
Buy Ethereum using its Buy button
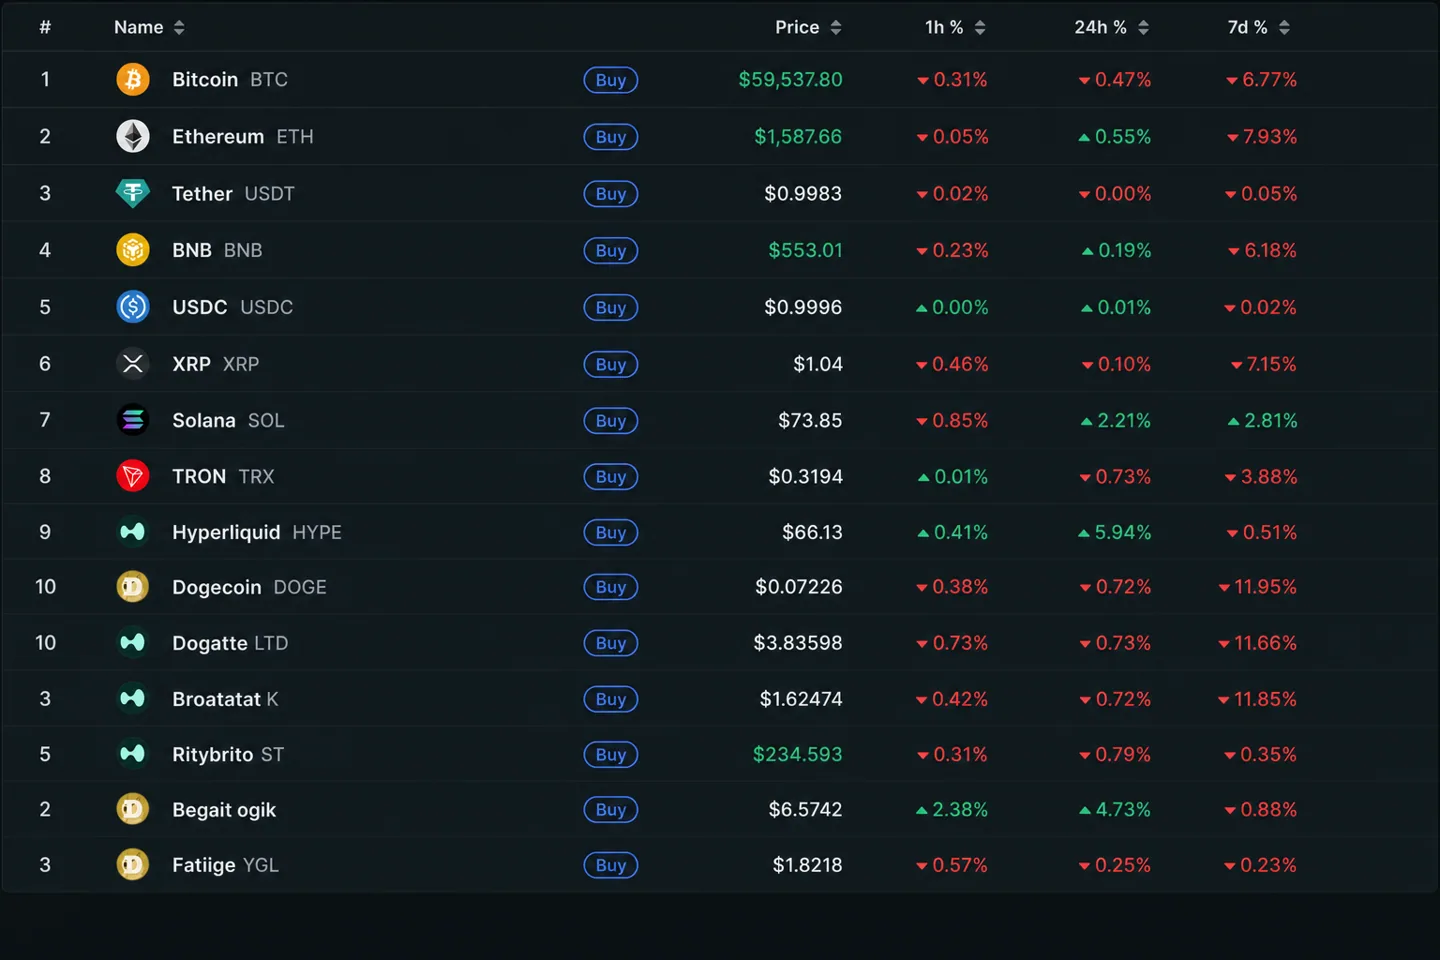pyautogui.click(x=611, y=137)
